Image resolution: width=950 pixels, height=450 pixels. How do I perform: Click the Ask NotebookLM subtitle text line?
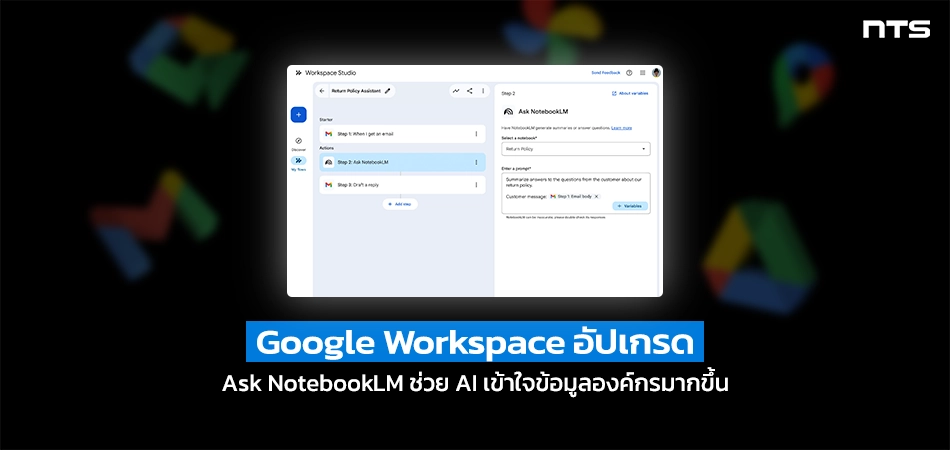tap(474, 384)
